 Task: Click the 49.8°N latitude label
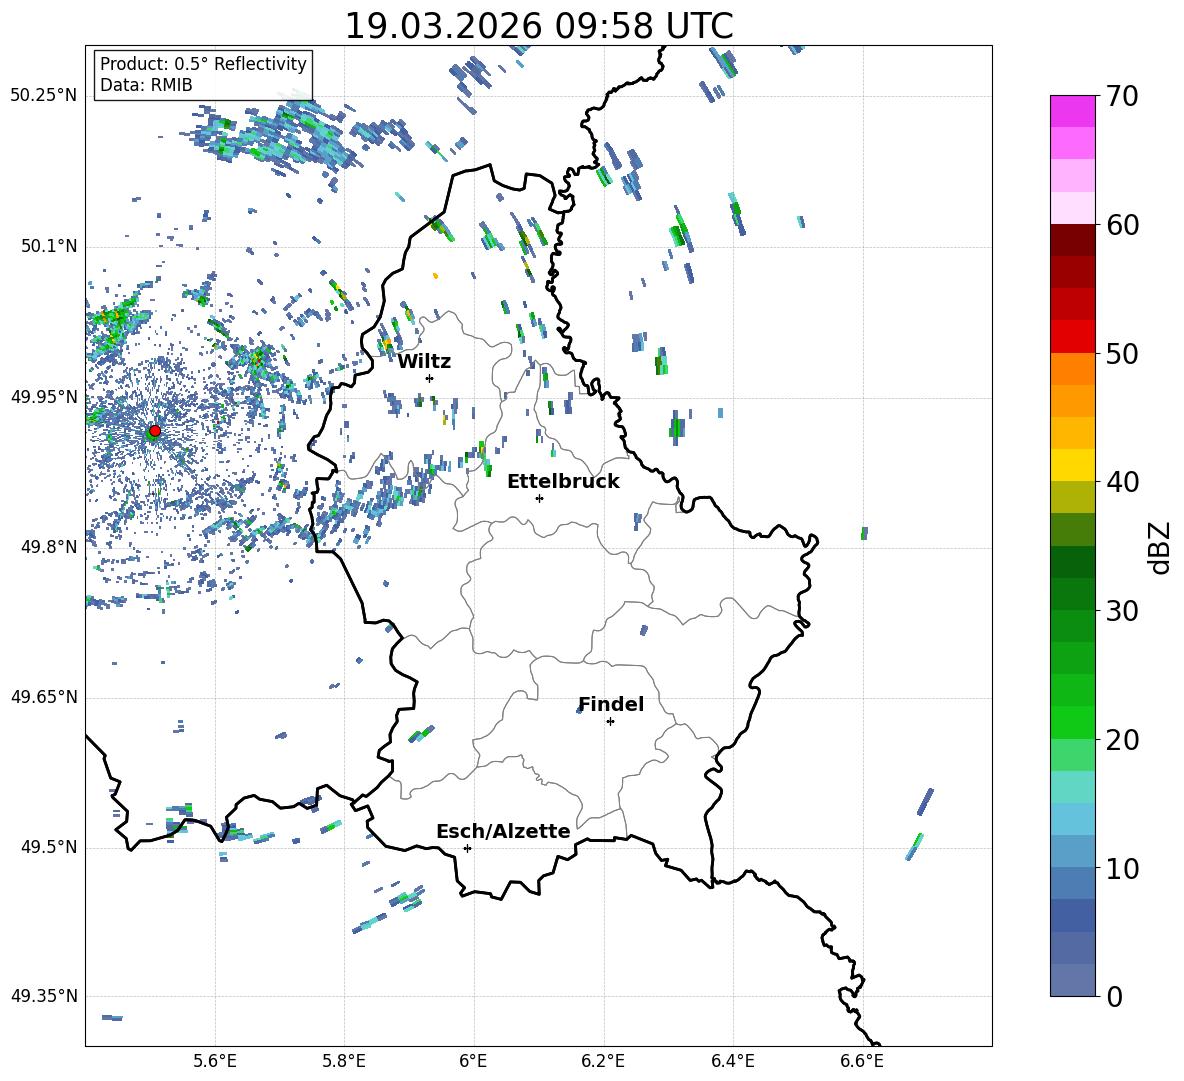click(48, 547)
